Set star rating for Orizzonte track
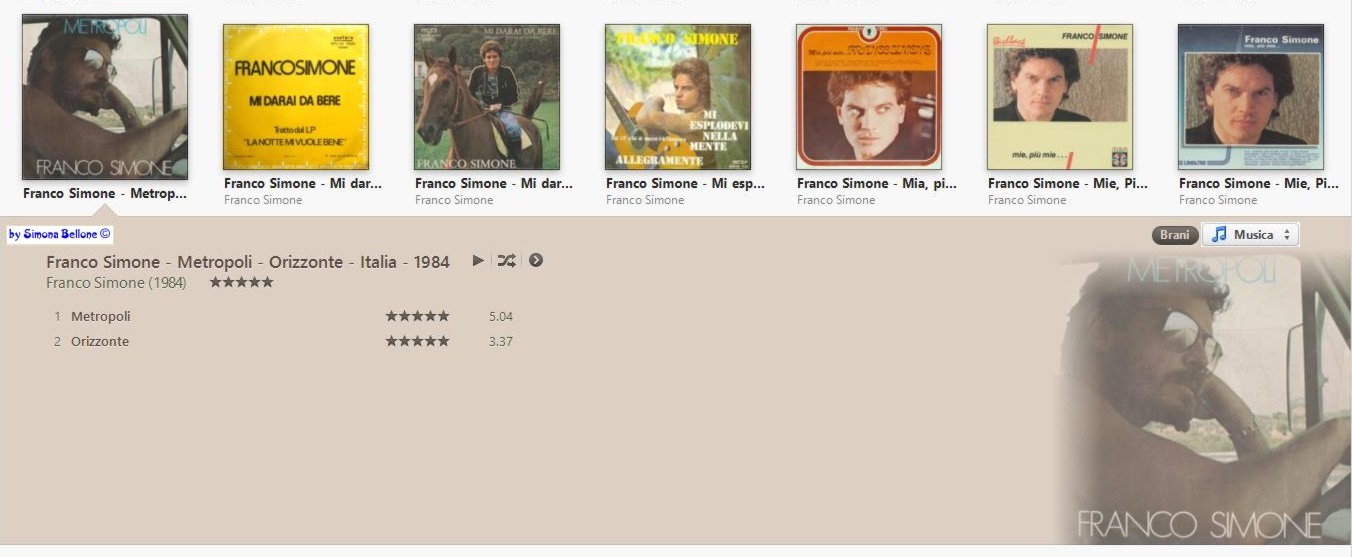The width and height of the screenshot is (1352, 557). [x=417, y=341]
